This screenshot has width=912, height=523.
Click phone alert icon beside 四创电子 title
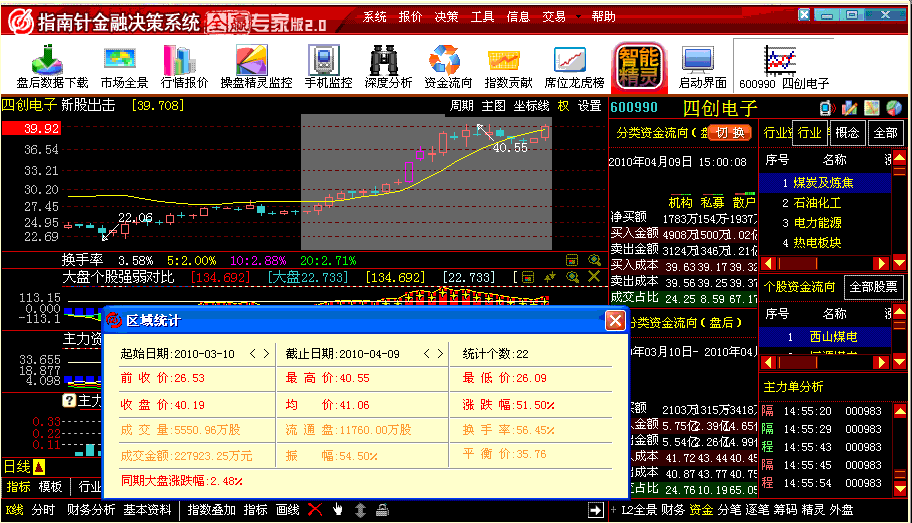tap(826, 108)
